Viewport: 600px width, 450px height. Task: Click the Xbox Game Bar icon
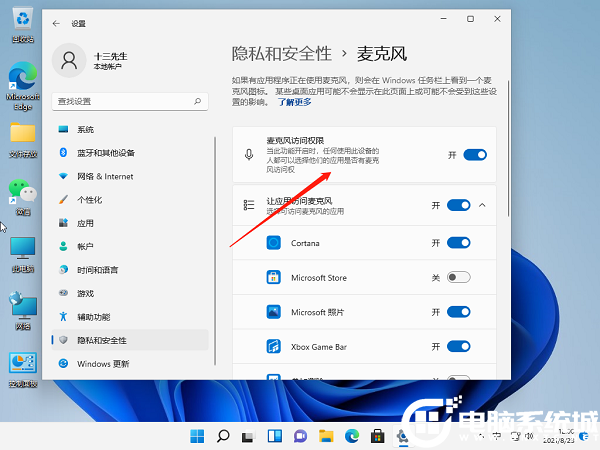273,346
